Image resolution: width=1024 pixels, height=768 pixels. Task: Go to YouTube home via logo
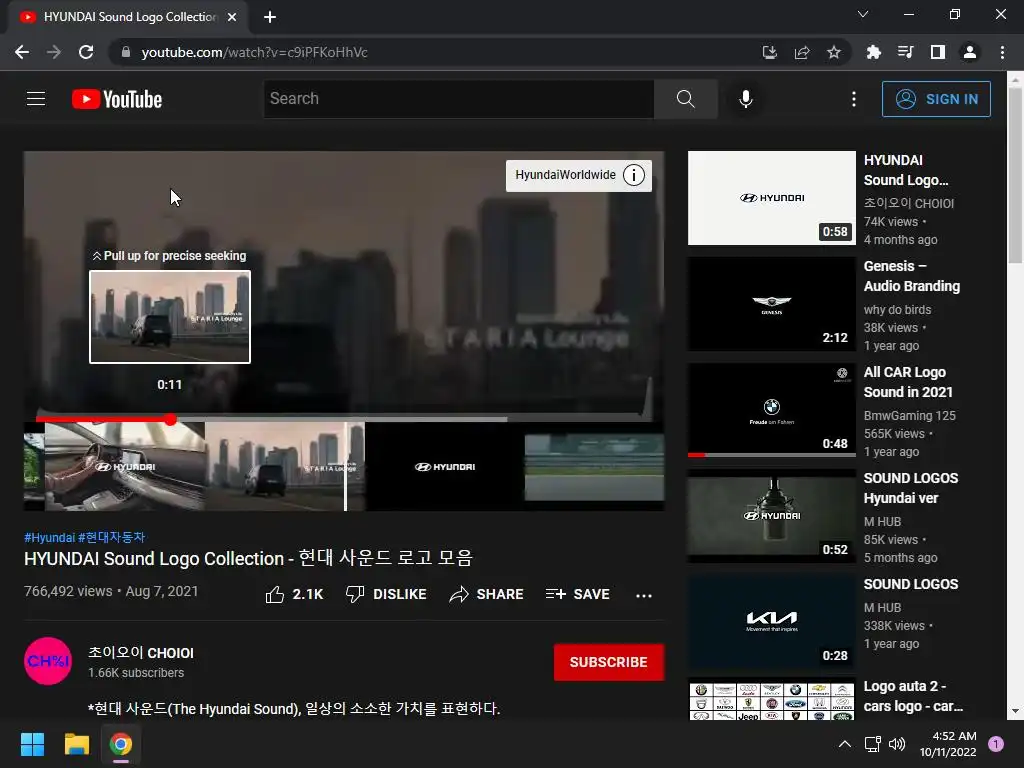coord(117,99)
